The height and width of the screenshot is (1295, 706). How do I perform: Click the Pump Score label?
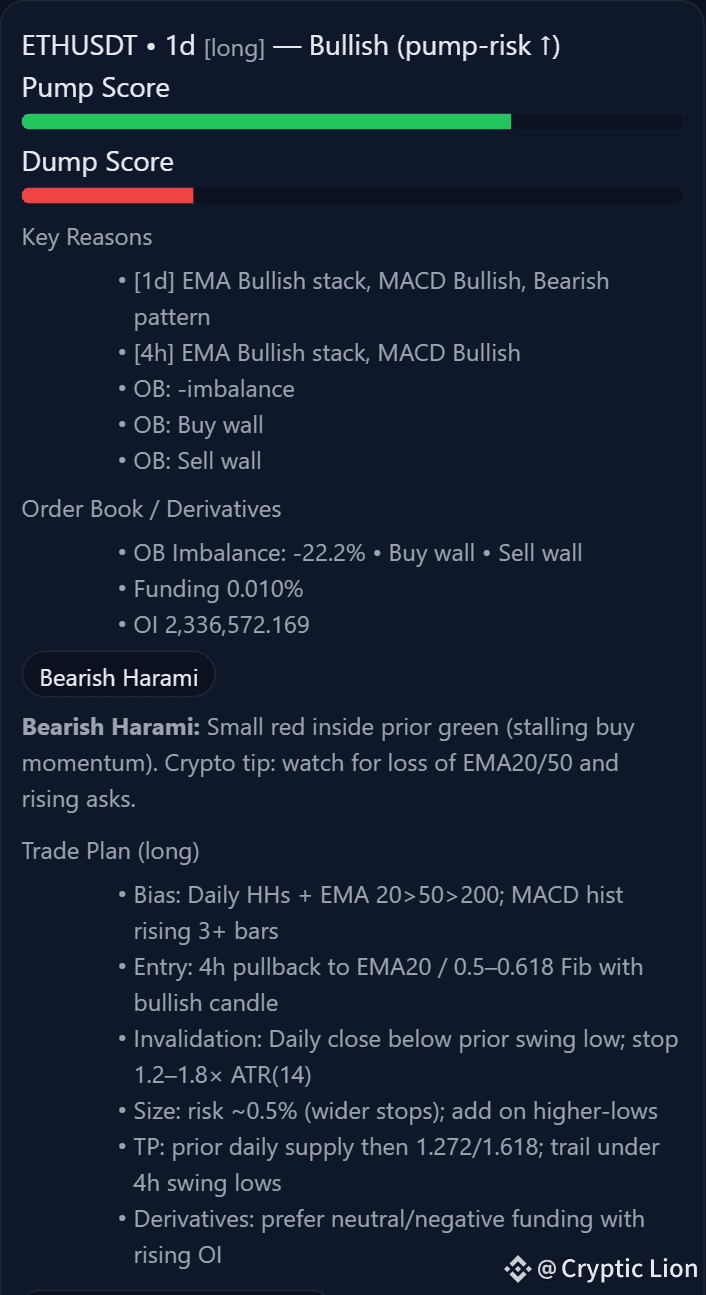pyautogui.click(x=96, y=88)
